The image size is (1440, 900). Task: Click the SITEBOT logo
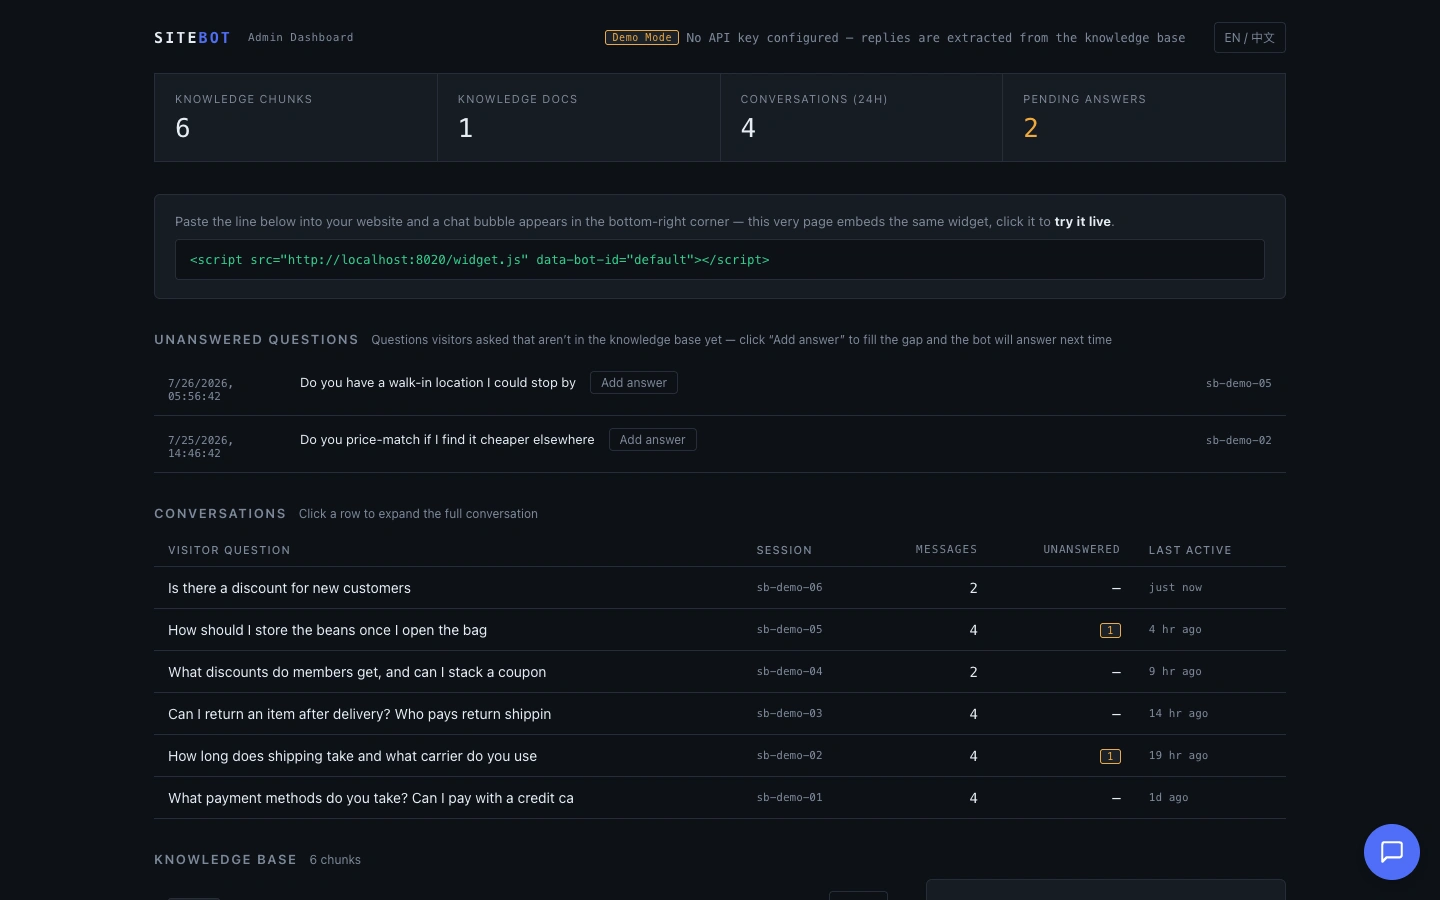192,38
